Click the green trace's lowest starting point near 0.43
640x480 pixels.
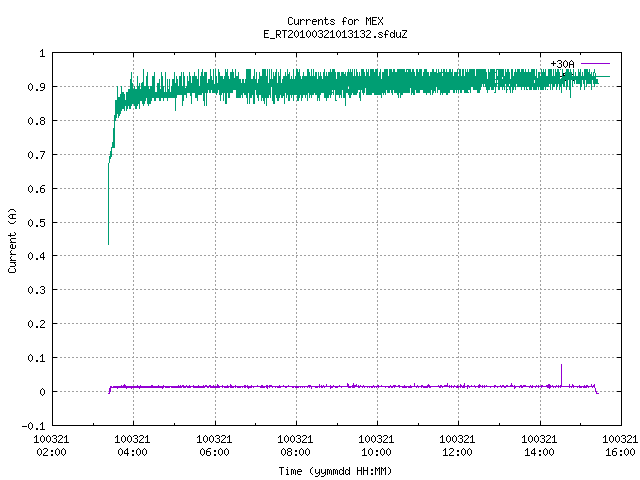pos(108,244)
